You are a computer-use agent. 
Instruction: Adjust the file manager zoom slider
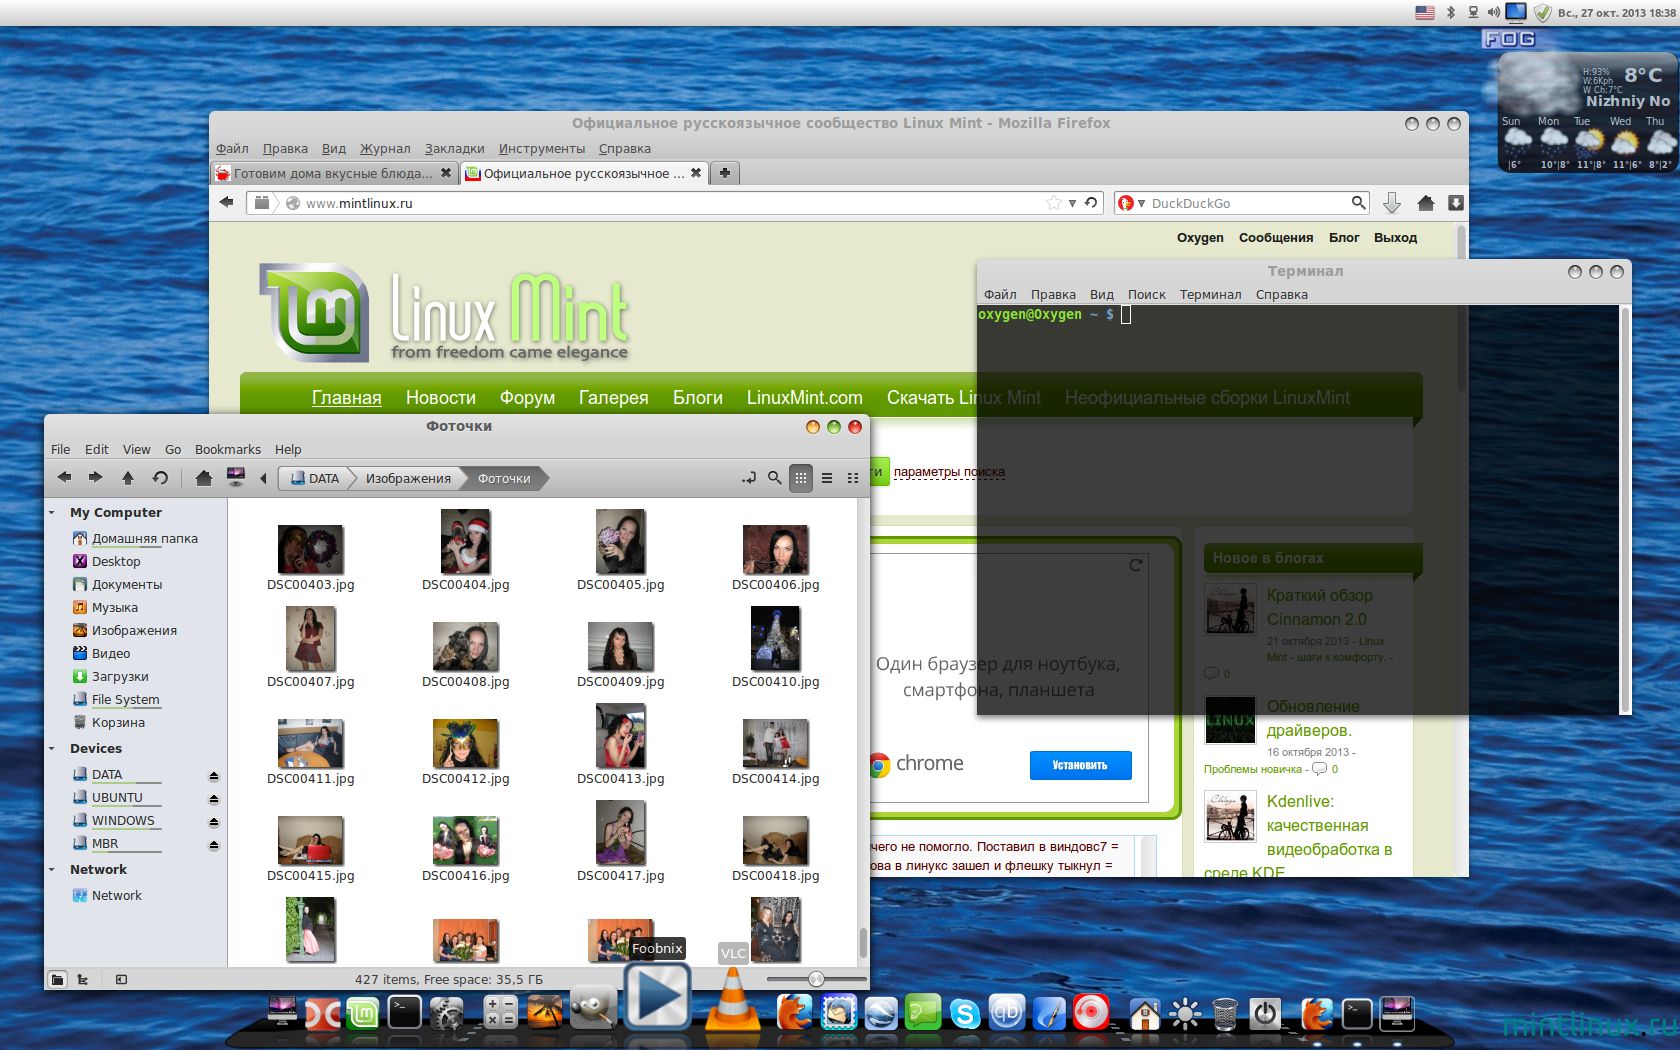[x=816, y=979]
